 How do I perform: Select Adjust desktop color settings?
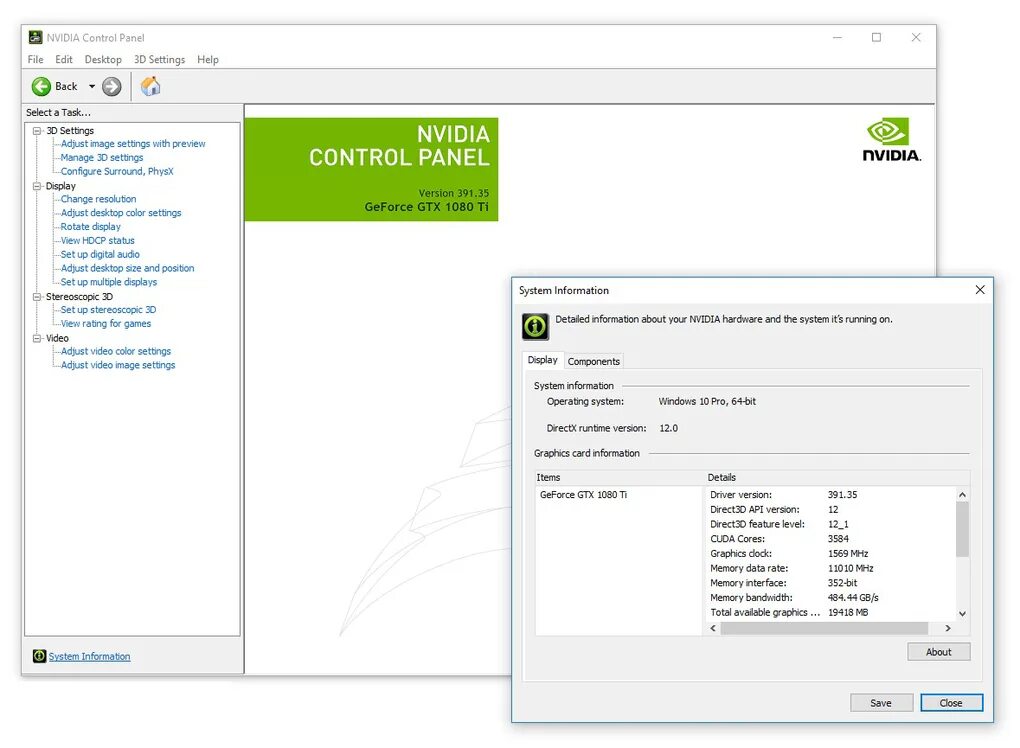pos(121,213)
